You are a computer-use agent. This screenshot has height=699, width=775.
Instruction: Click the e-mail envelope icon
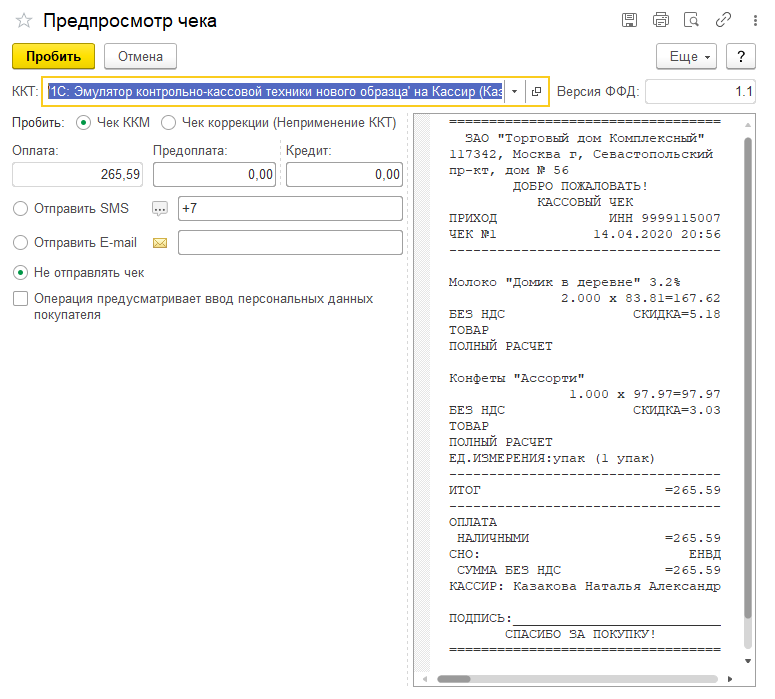click(160, 243)
